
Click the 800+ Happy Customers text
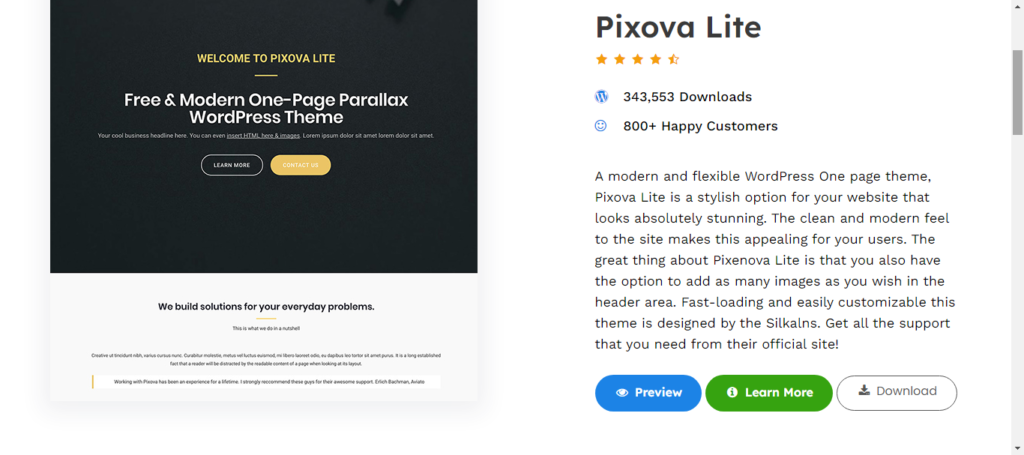[x=700, y=126]
